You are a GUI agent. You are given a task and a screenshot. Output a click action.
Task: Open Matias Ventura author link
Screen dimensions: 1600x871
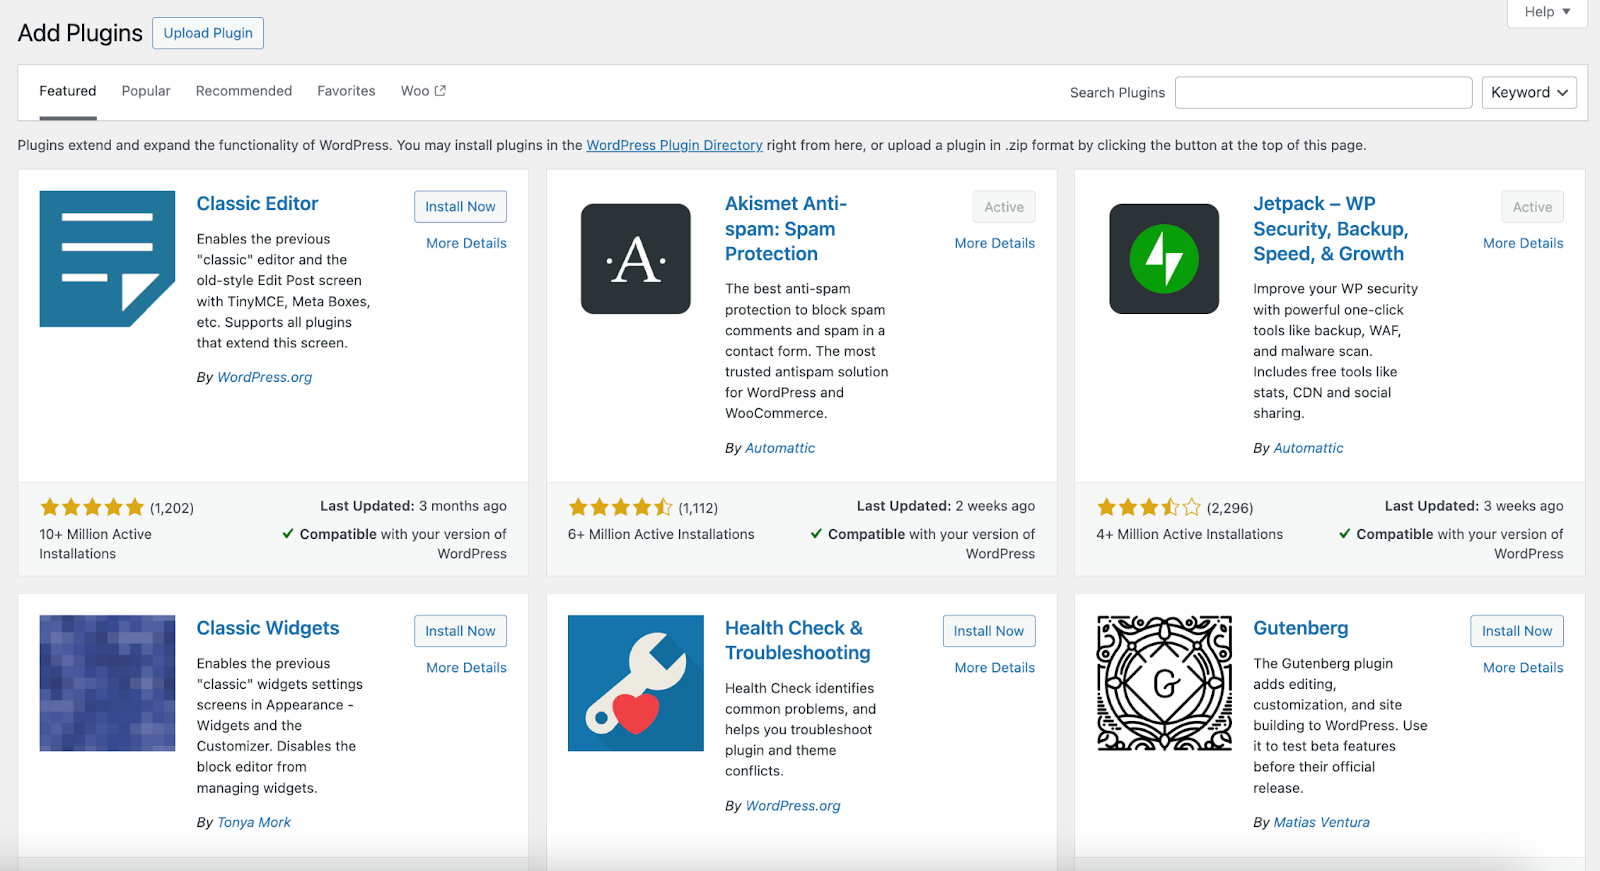click(1322, 822)
